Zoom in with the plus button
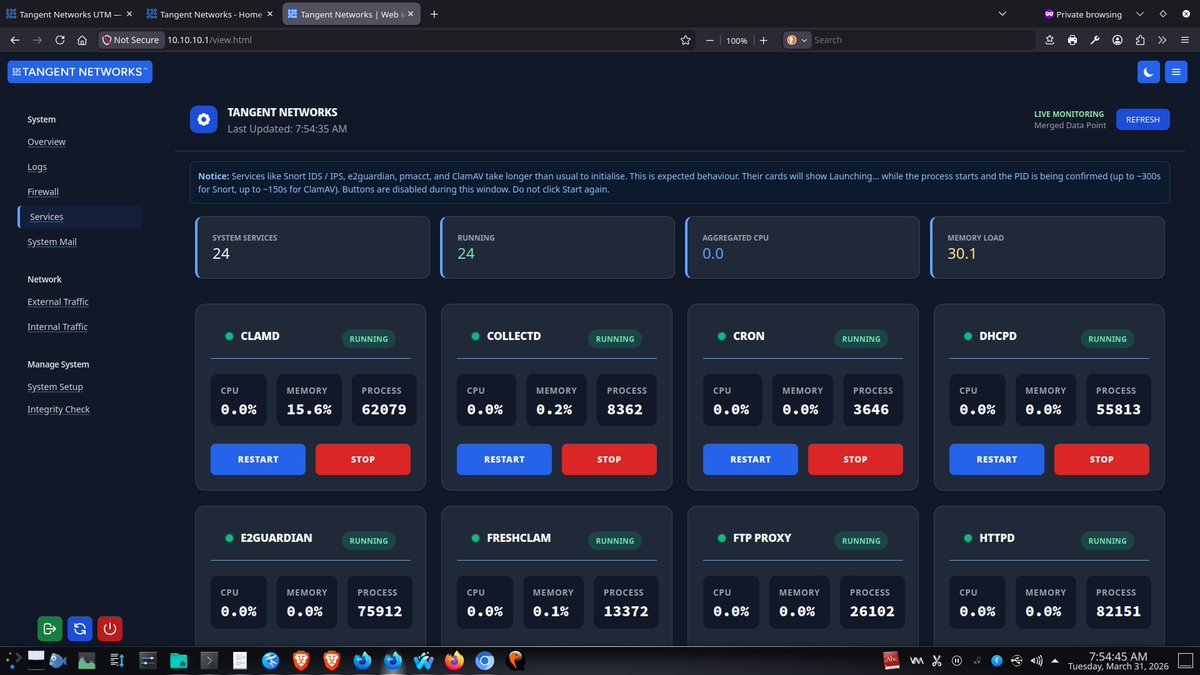The height and width of the screenshot is (675, 1200). pos(763,40)
